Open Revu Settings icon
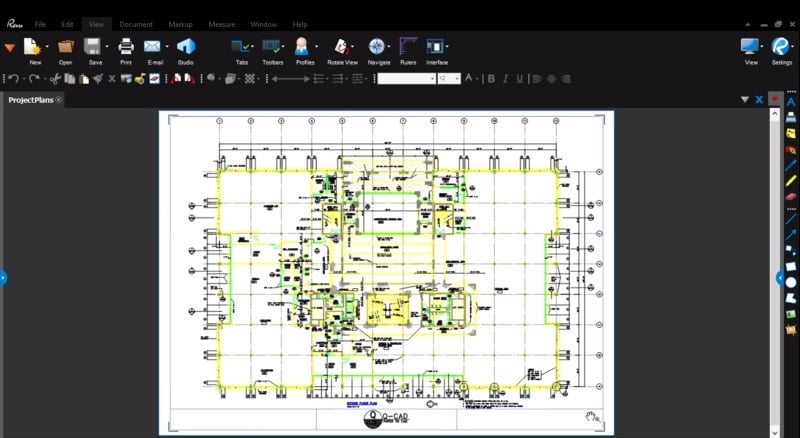800x438 pixels. 780,46
